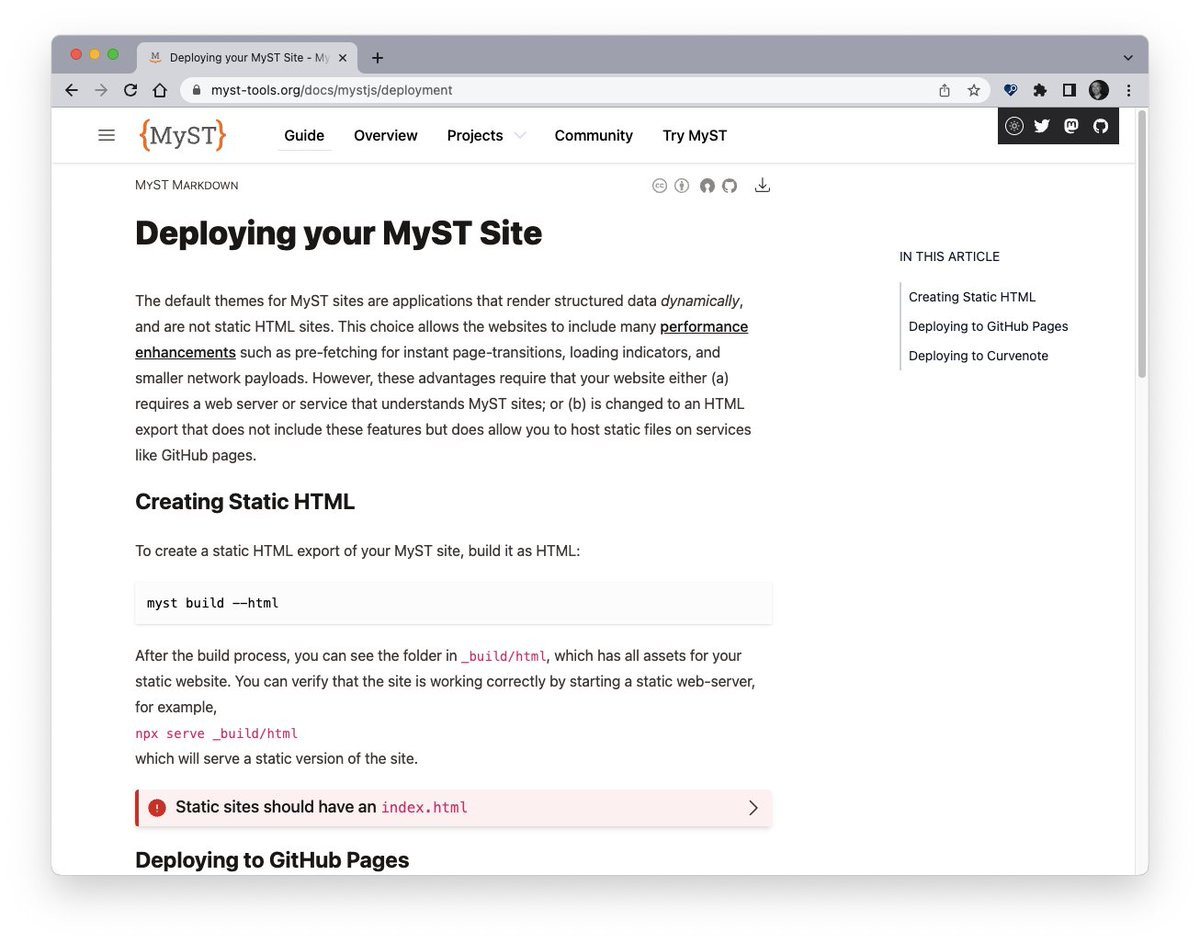Open a new browser tab
The image size is (1200, 943).
click(377, 58)
